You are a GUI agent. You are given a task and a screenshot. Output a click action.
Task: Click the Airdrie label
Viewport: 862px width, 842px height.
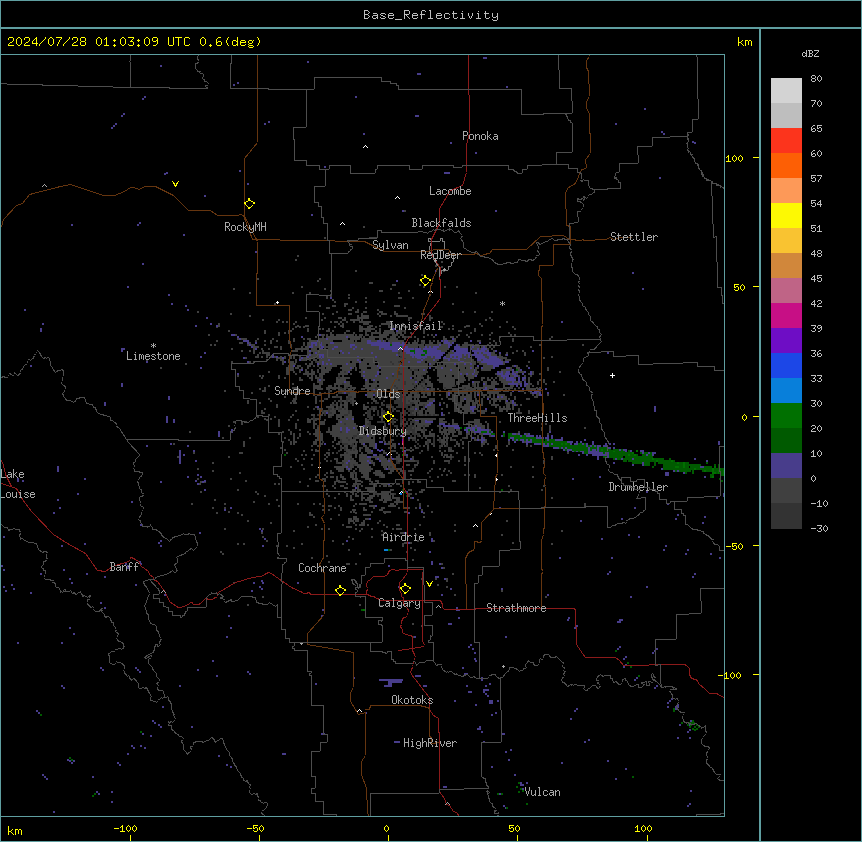point(404,537)
